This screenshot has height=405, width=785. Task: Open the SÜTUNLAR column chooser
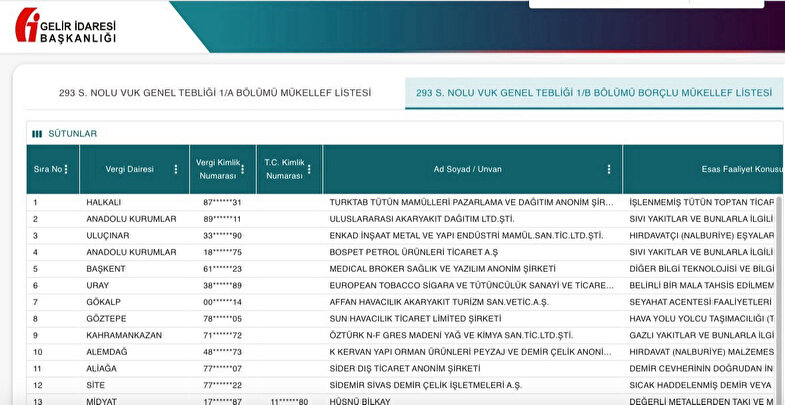65,134
